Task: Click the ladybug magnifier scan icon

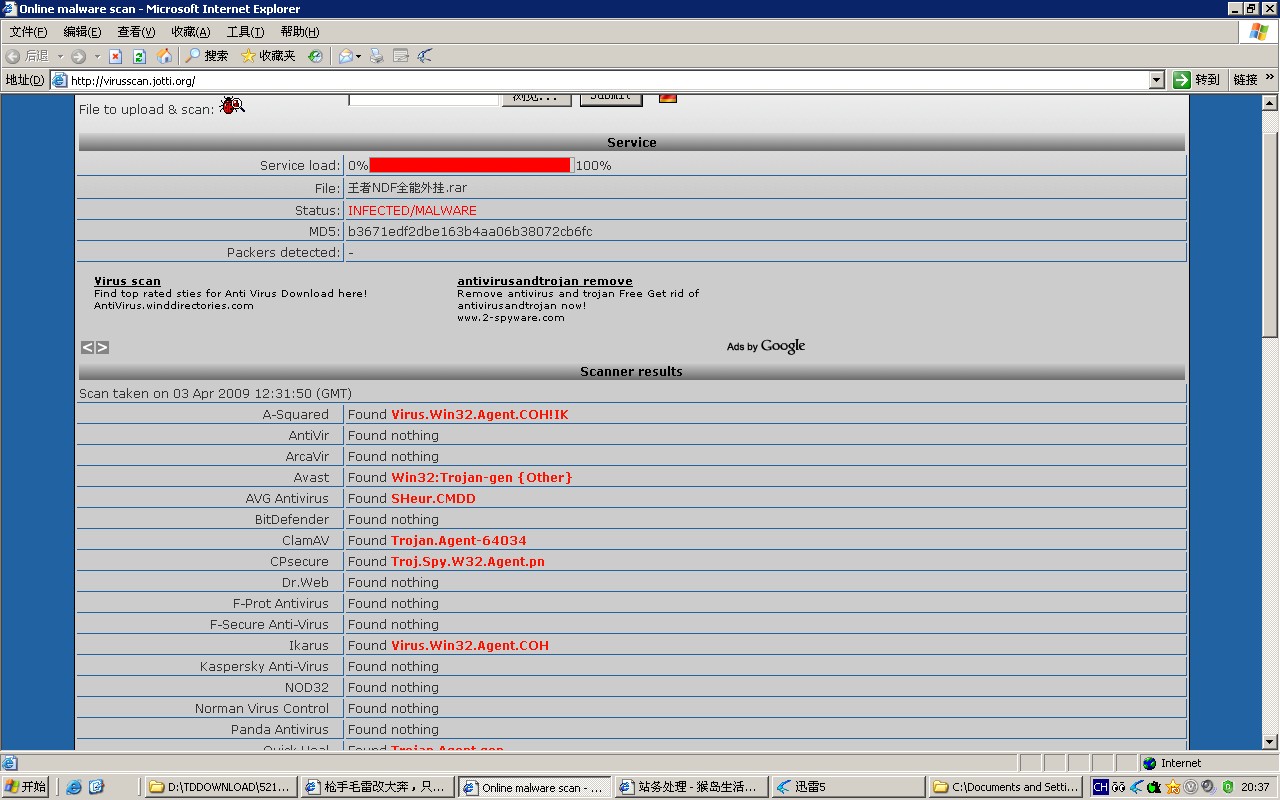Action: tap(232, 105)
